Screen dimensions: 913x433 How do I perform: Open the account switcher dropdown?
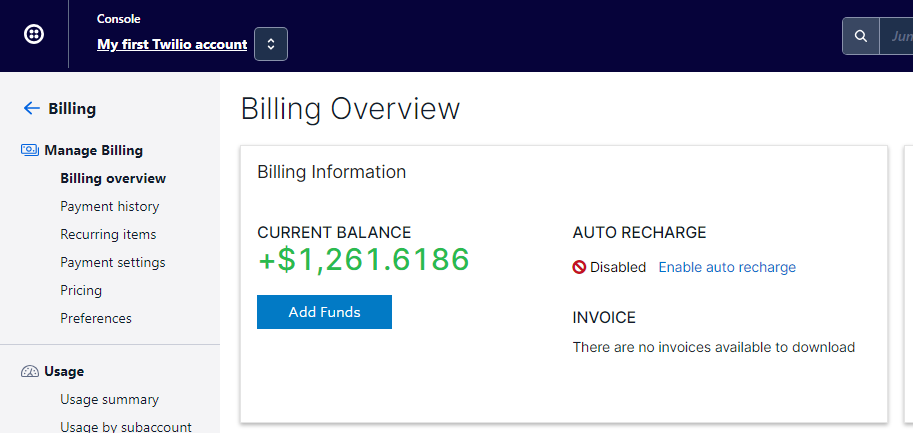click(x=271, y=44)
